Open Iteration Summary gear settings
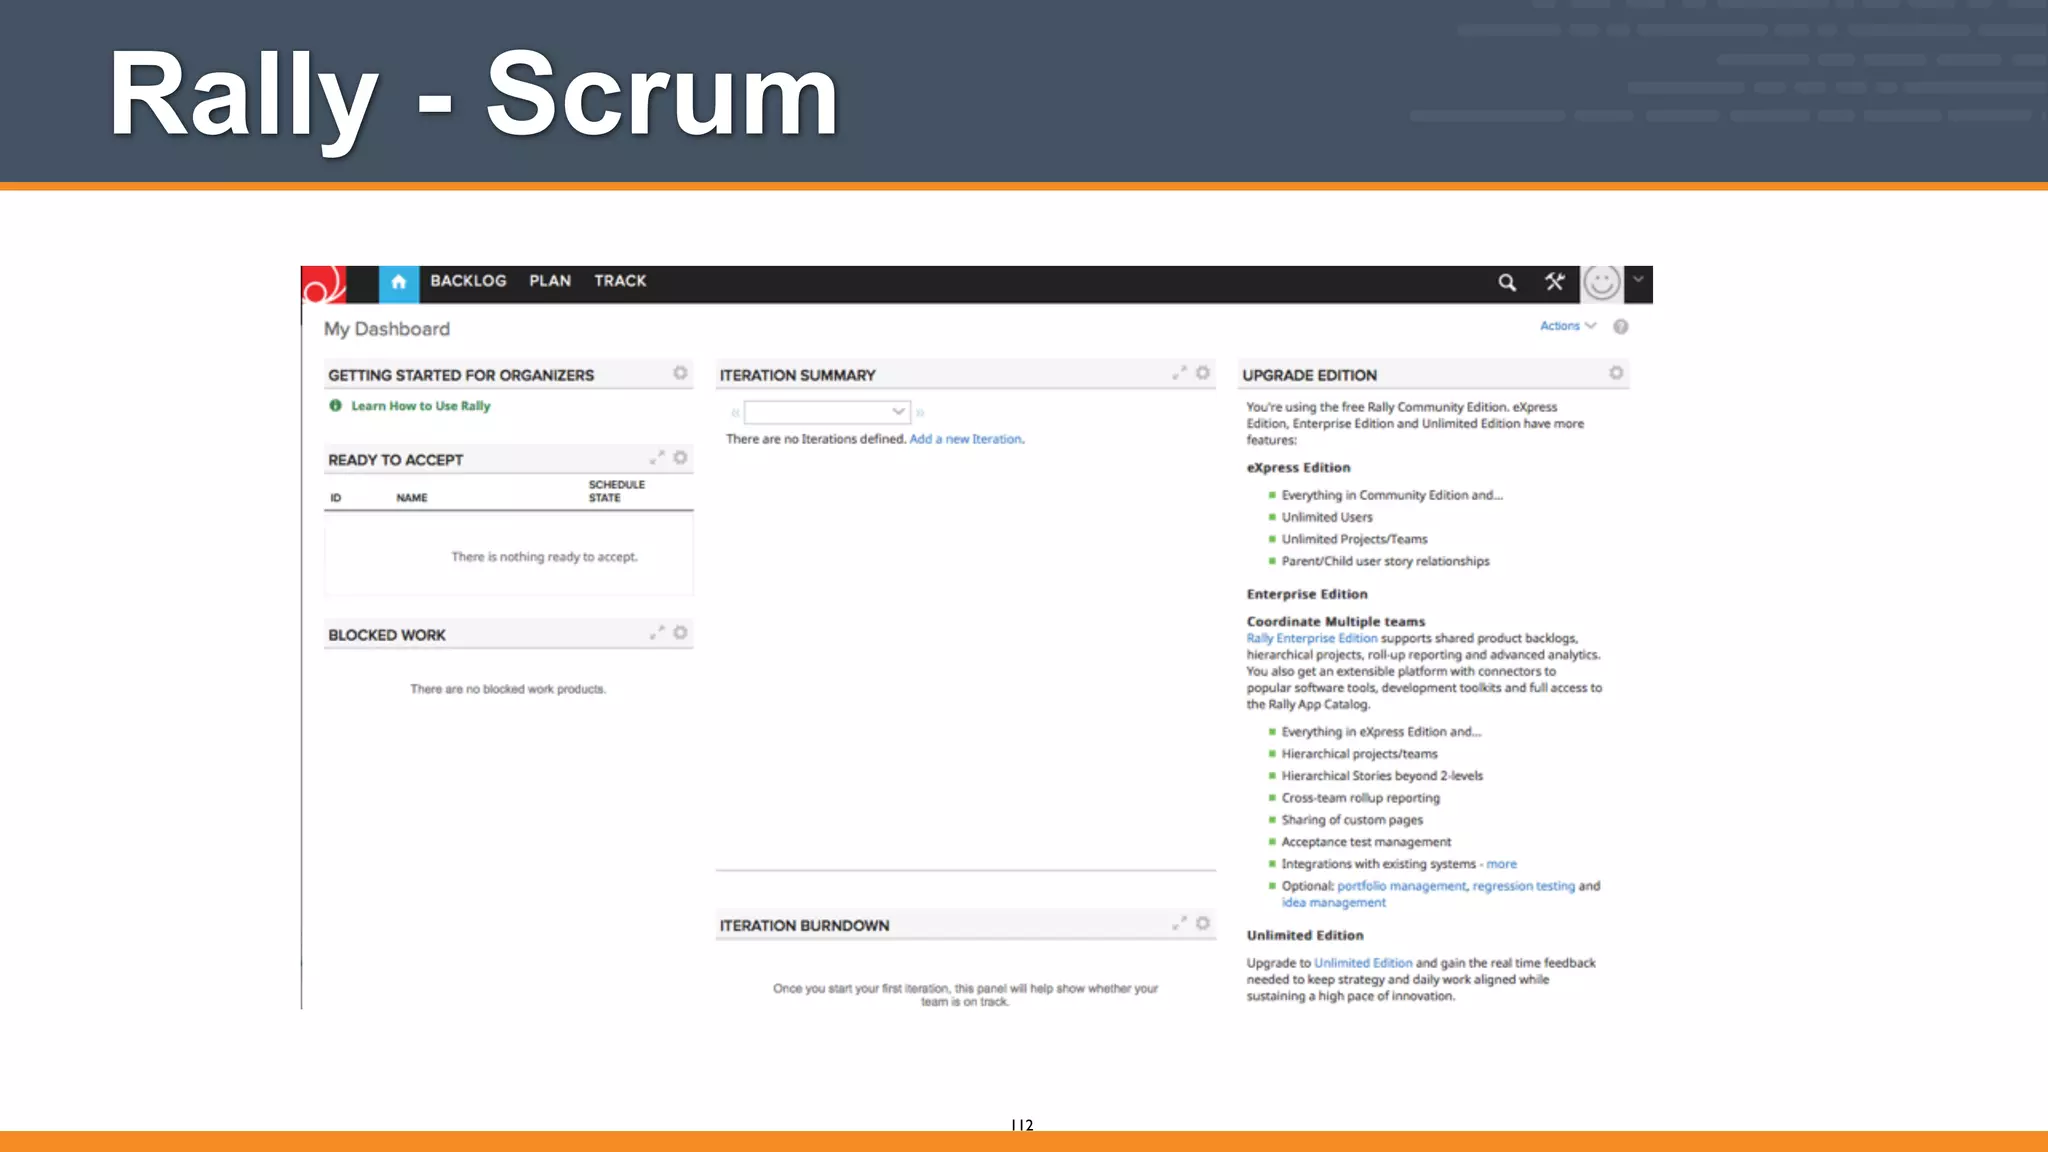 (x=1203, y=373)
